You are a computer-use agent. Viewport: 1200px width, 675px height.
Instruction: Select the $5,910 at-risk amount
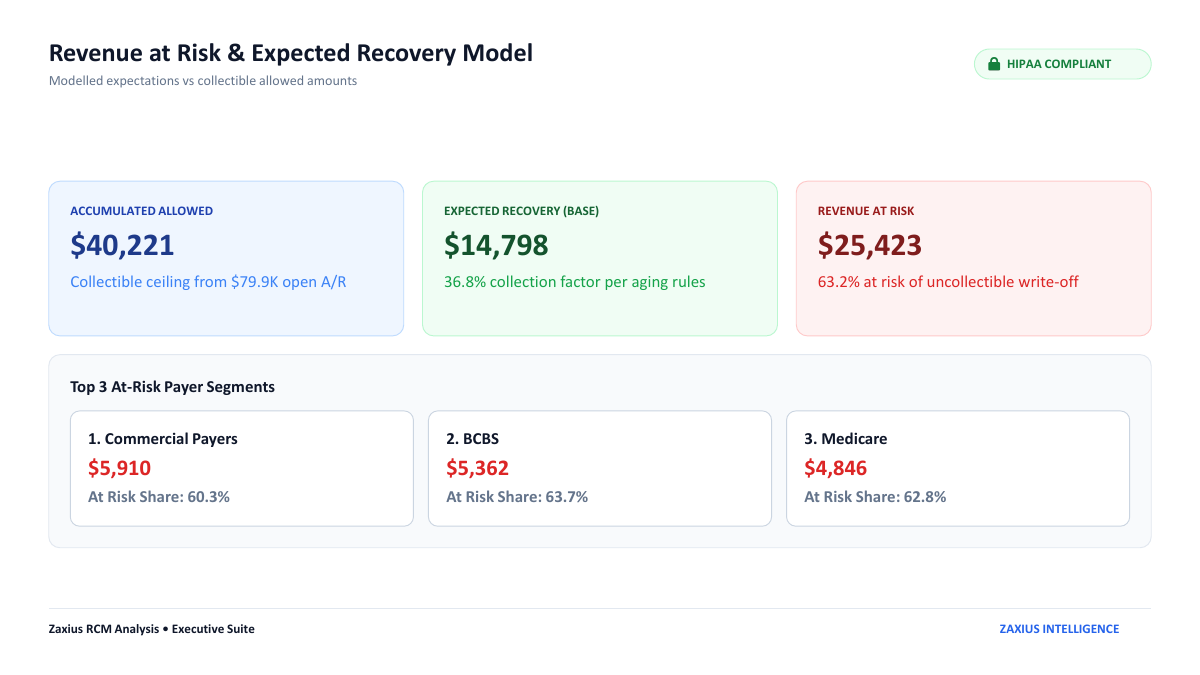(120, 468)
